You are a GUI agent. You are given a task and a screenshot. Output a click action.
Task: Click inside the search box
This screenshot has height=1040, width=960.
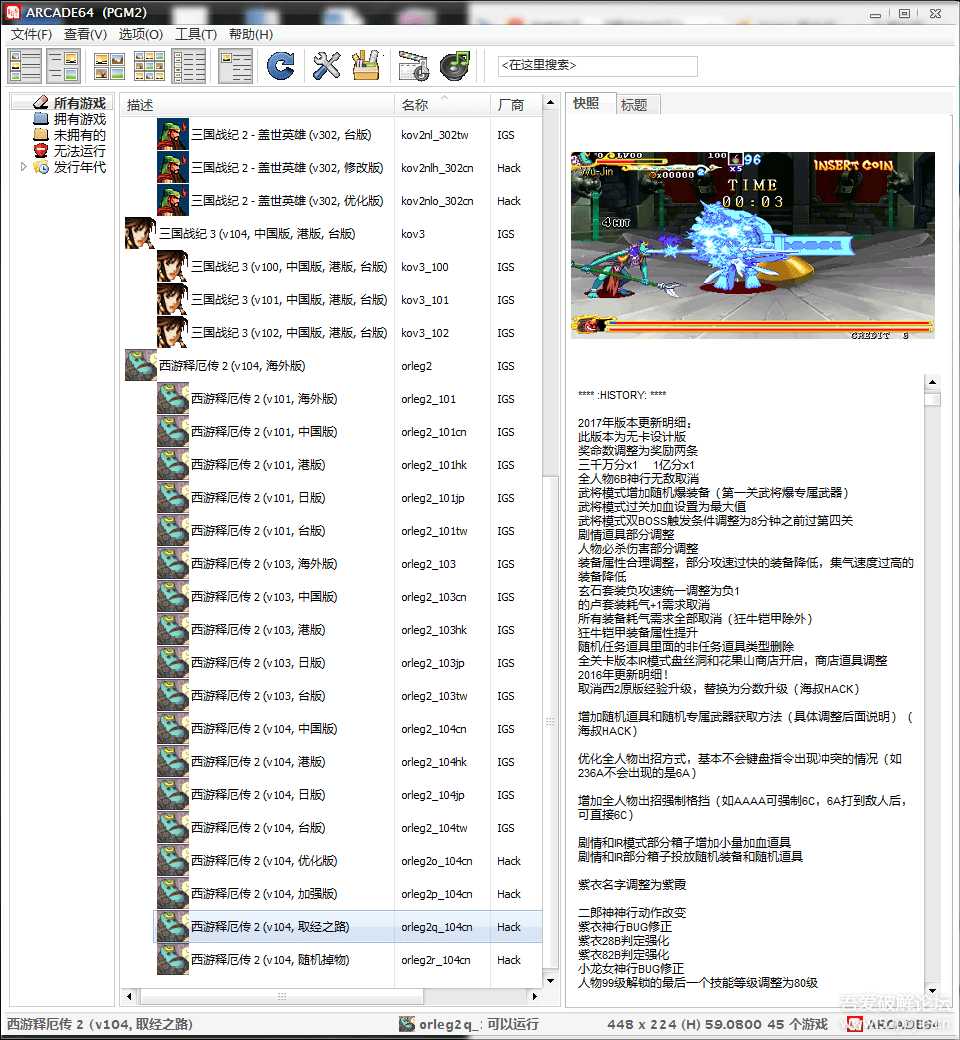click(x=597, y=66)
